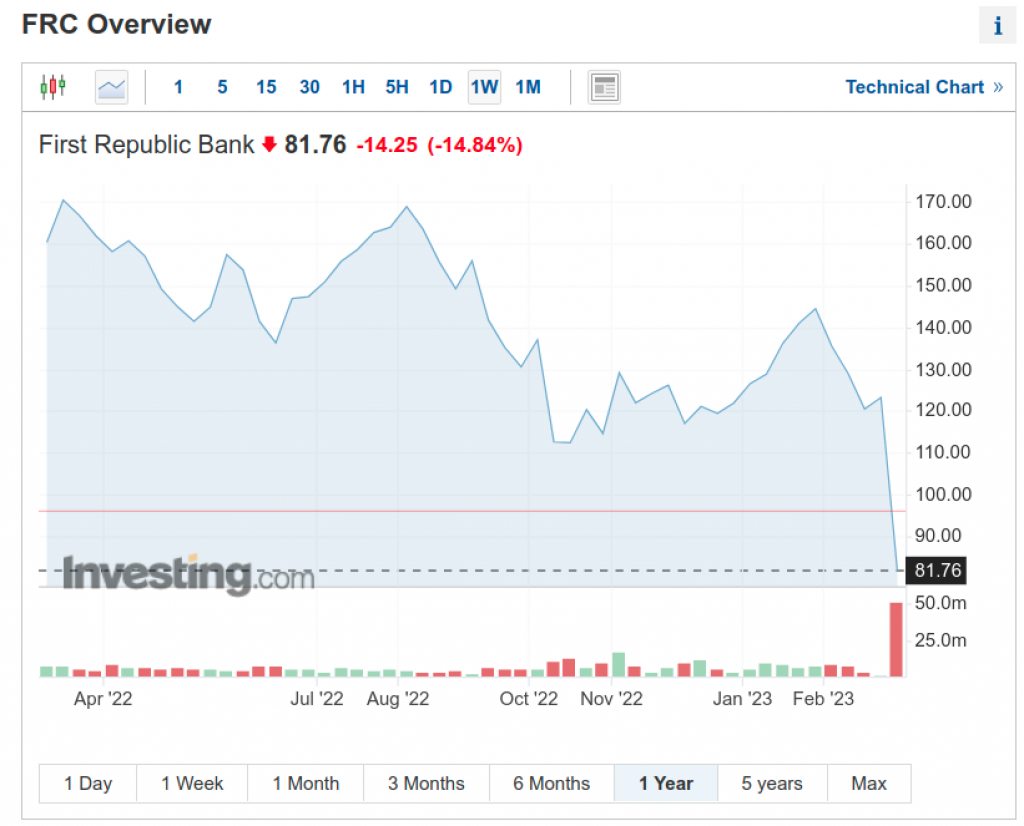
Task: Show the 5 years time range
Action: (x=773, y=783)
